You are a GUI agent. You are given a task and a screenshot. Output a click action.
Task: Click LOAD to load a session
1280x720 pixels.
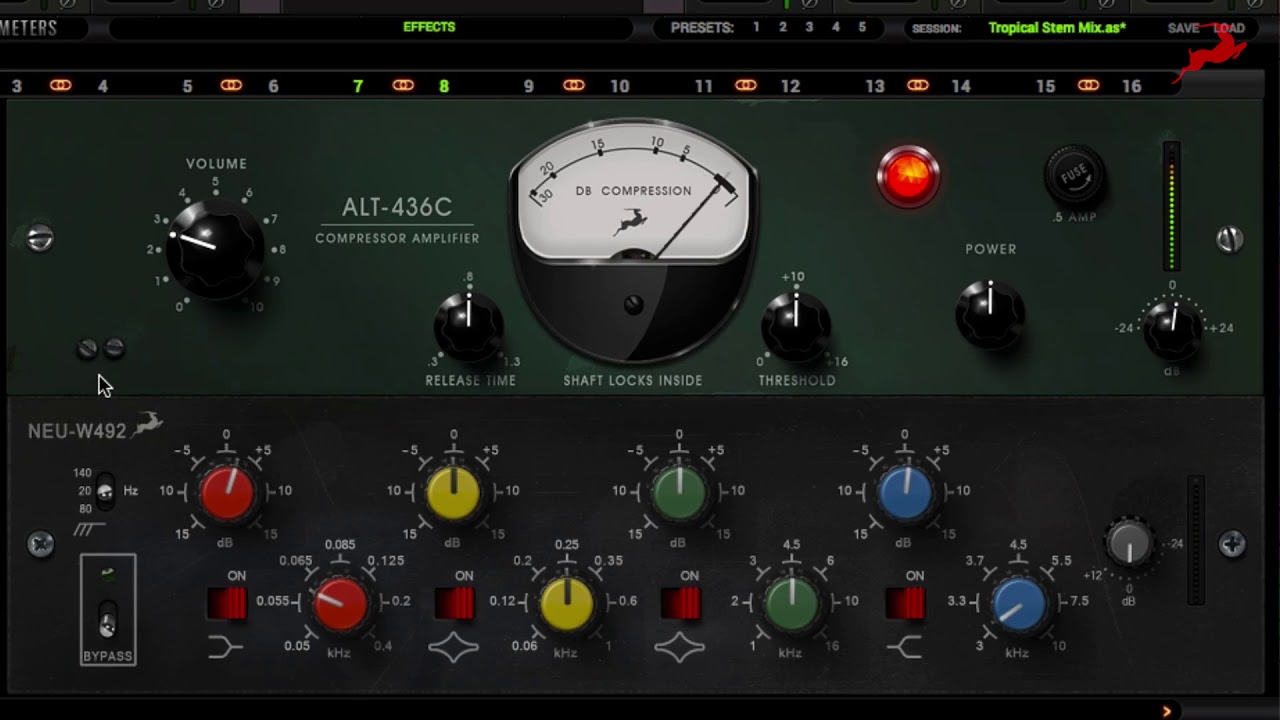point(1229,28)
